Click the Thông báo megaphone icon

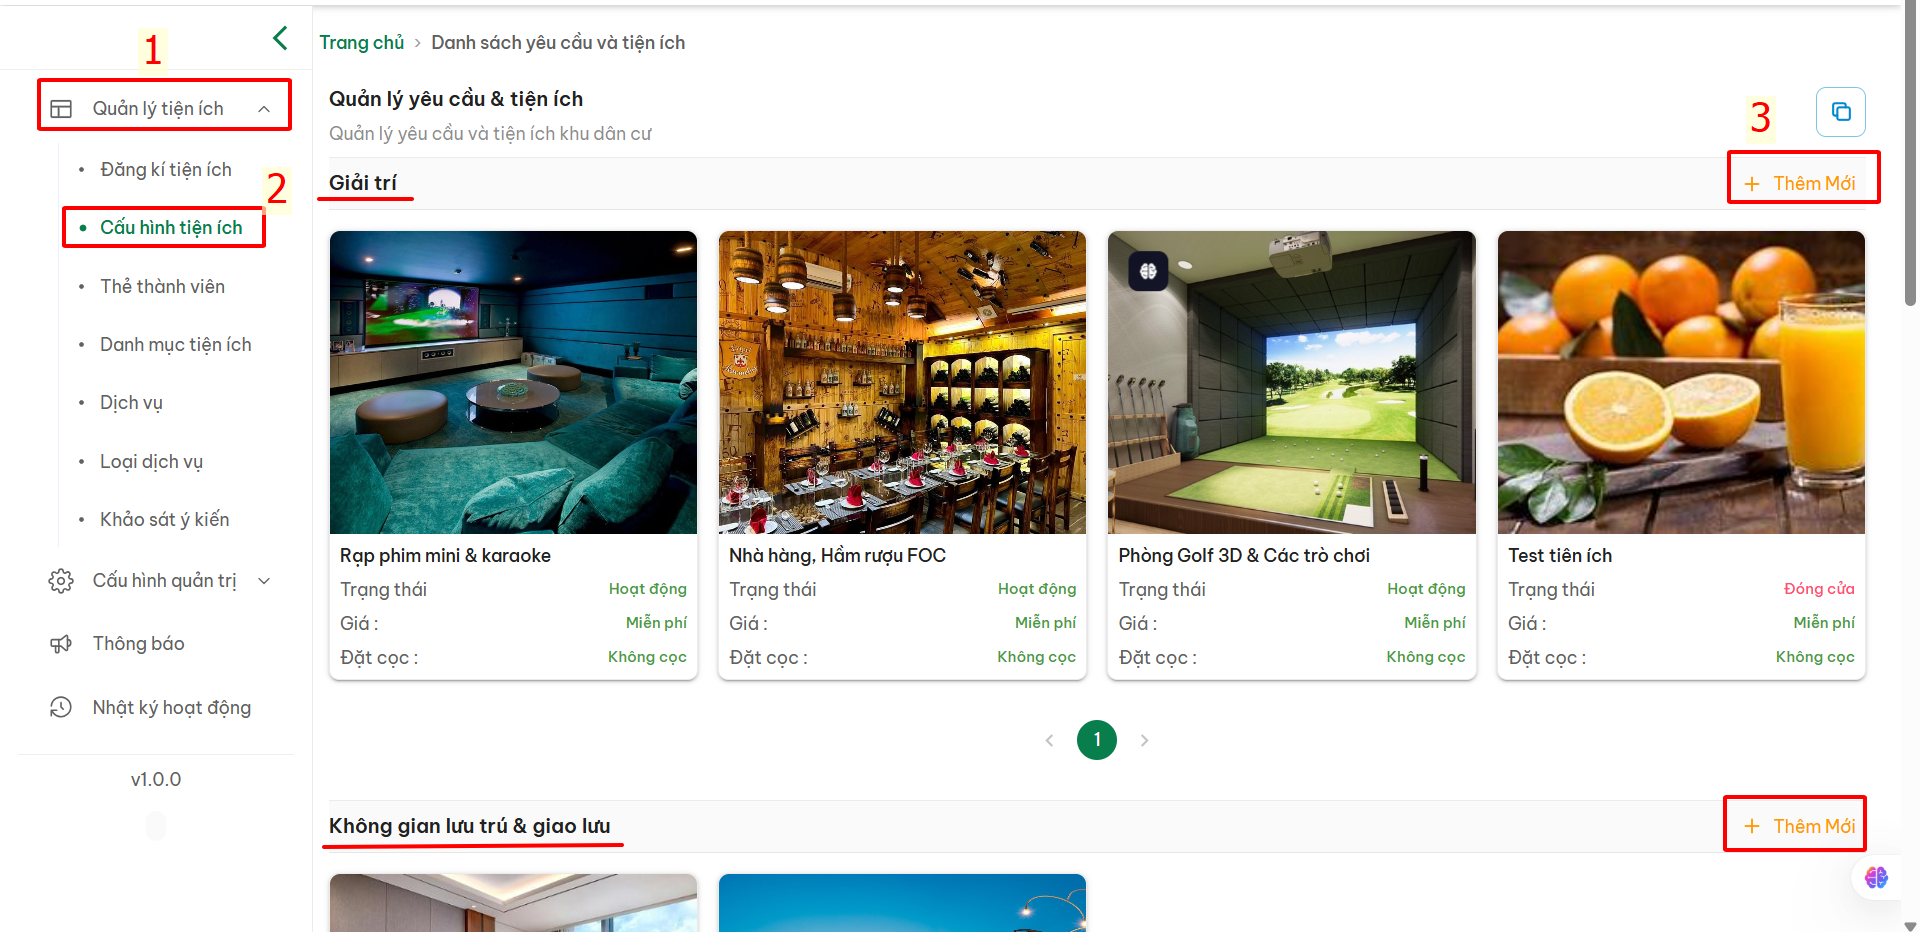61,644
